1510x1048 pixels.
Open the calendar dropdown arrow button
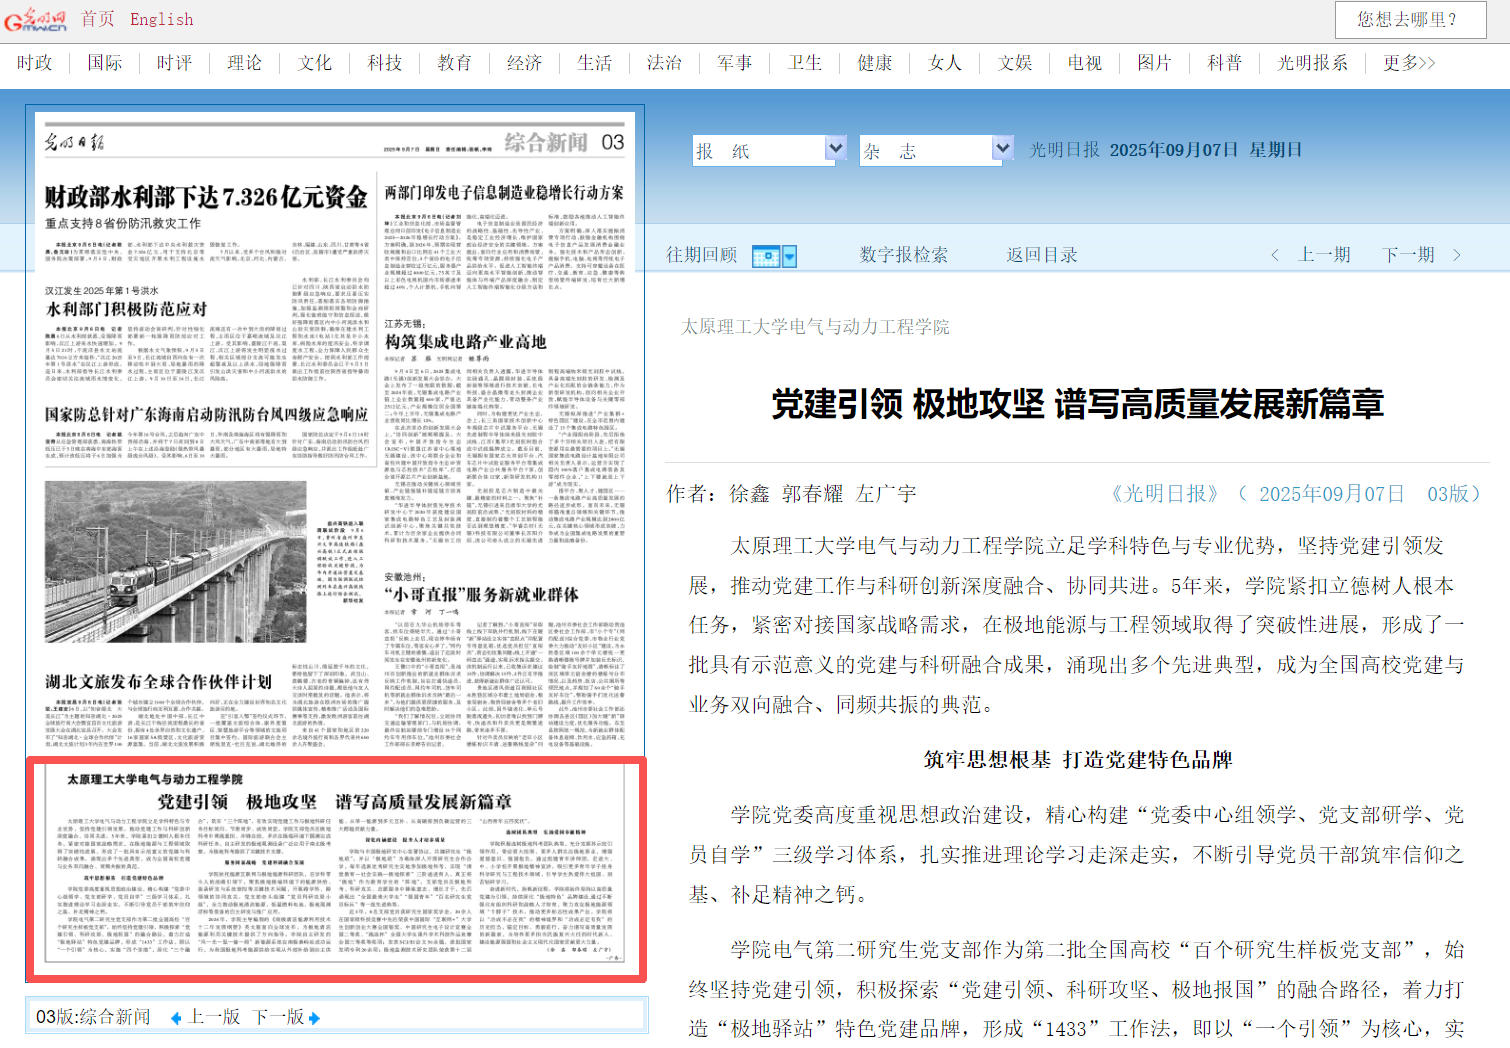[789, 257]
